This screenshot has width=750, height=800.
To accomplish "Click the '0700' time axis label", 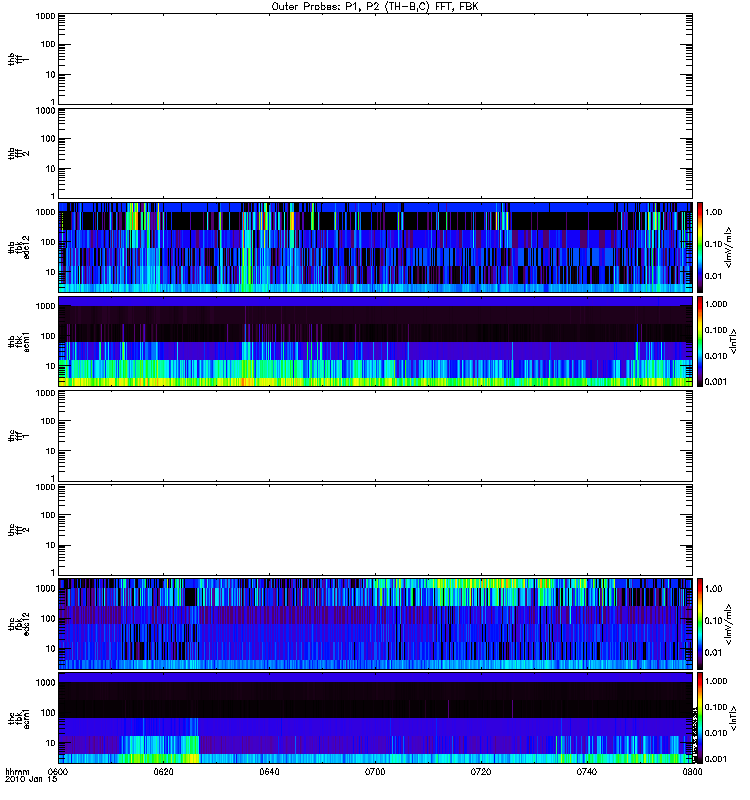I will 375,772.
